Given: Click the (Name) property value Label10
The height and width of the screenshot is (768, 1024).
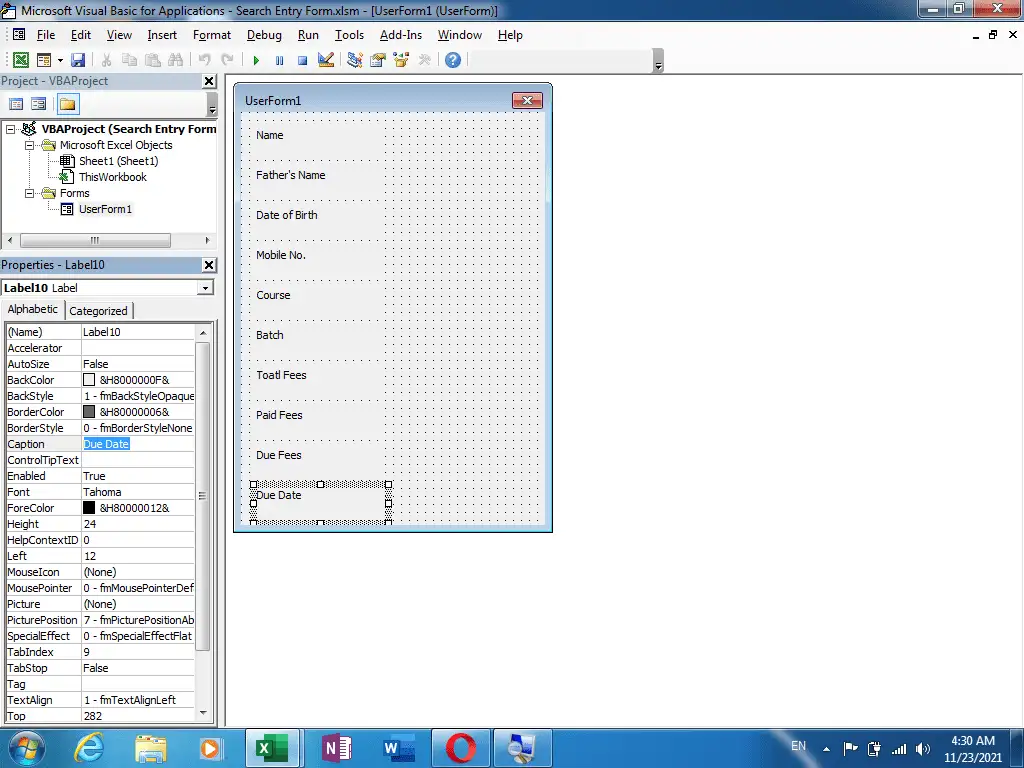Looking at the screenshot, I should click(138, 332).
